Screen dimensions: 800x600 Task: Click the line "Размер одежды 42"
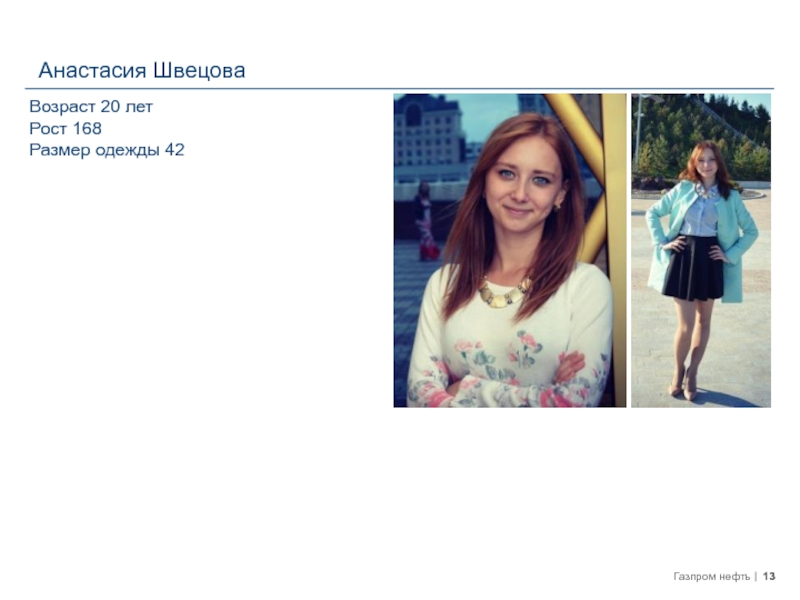click(x=107, y=150)
